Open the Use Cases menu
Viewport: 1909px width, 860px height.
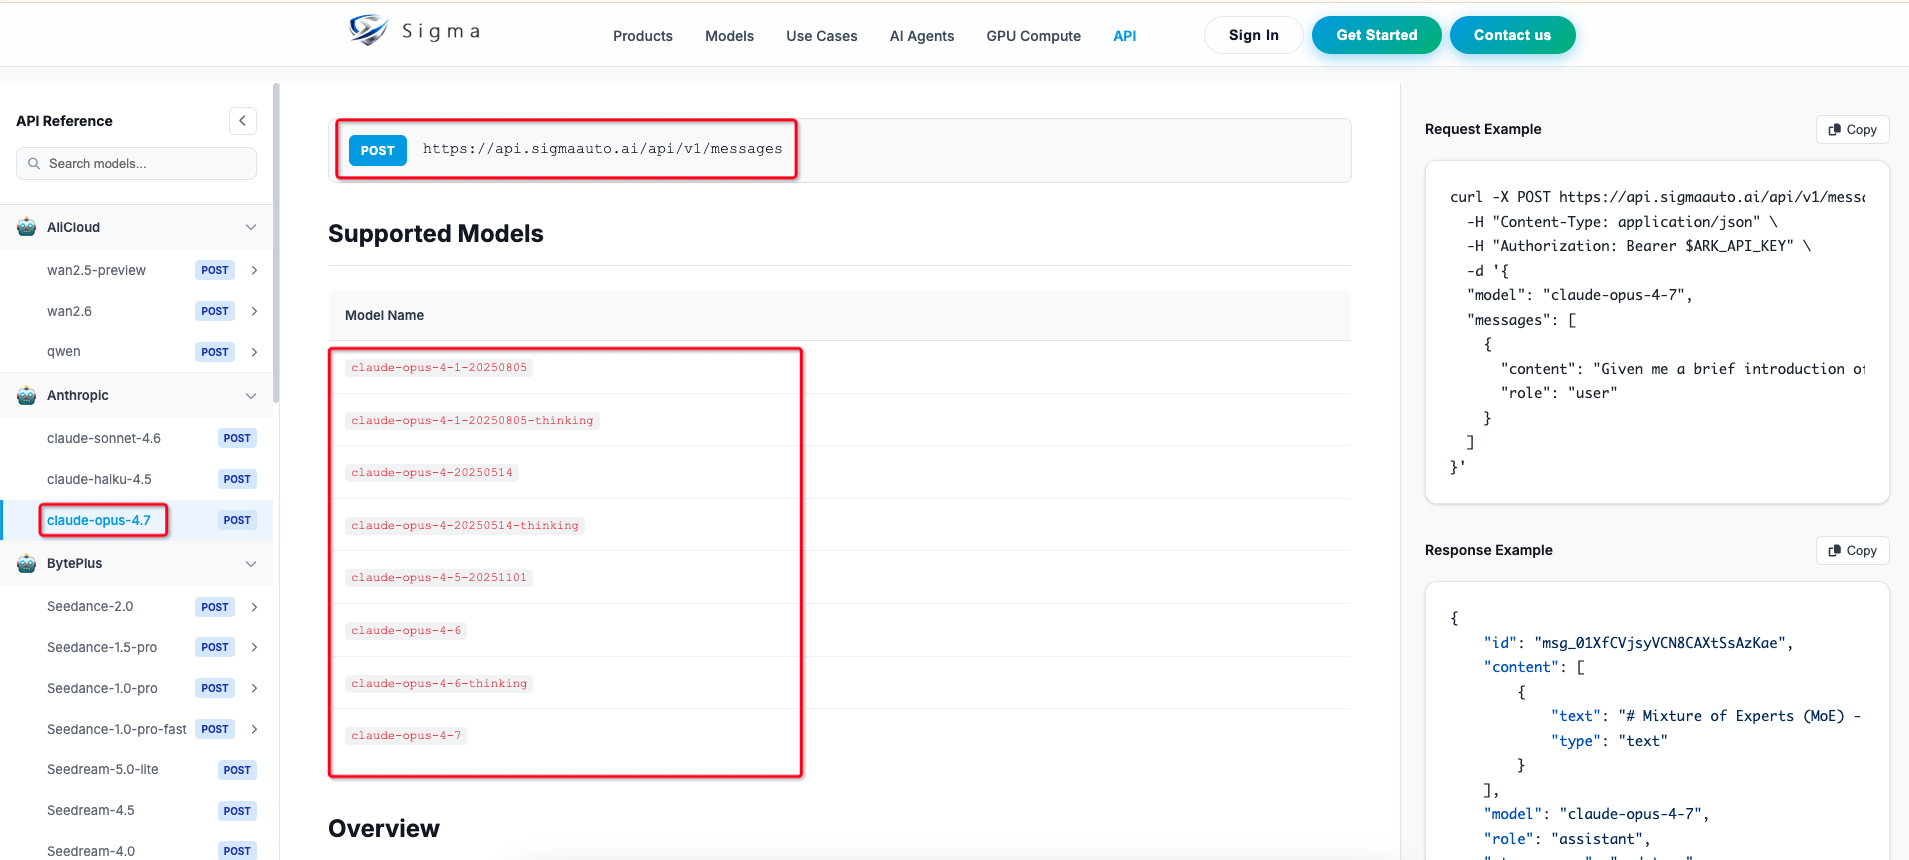(822, 36)
